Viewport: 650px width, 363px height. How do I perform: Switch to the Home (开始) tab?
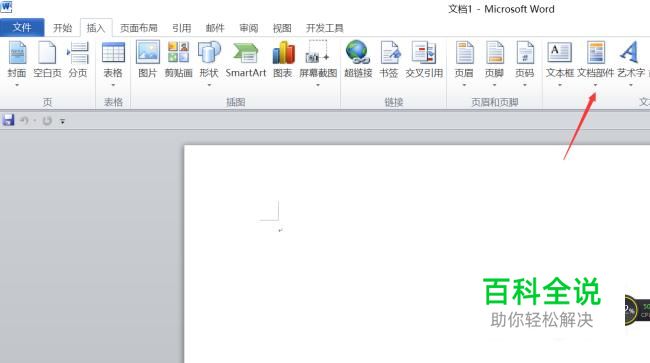(63, 28)
